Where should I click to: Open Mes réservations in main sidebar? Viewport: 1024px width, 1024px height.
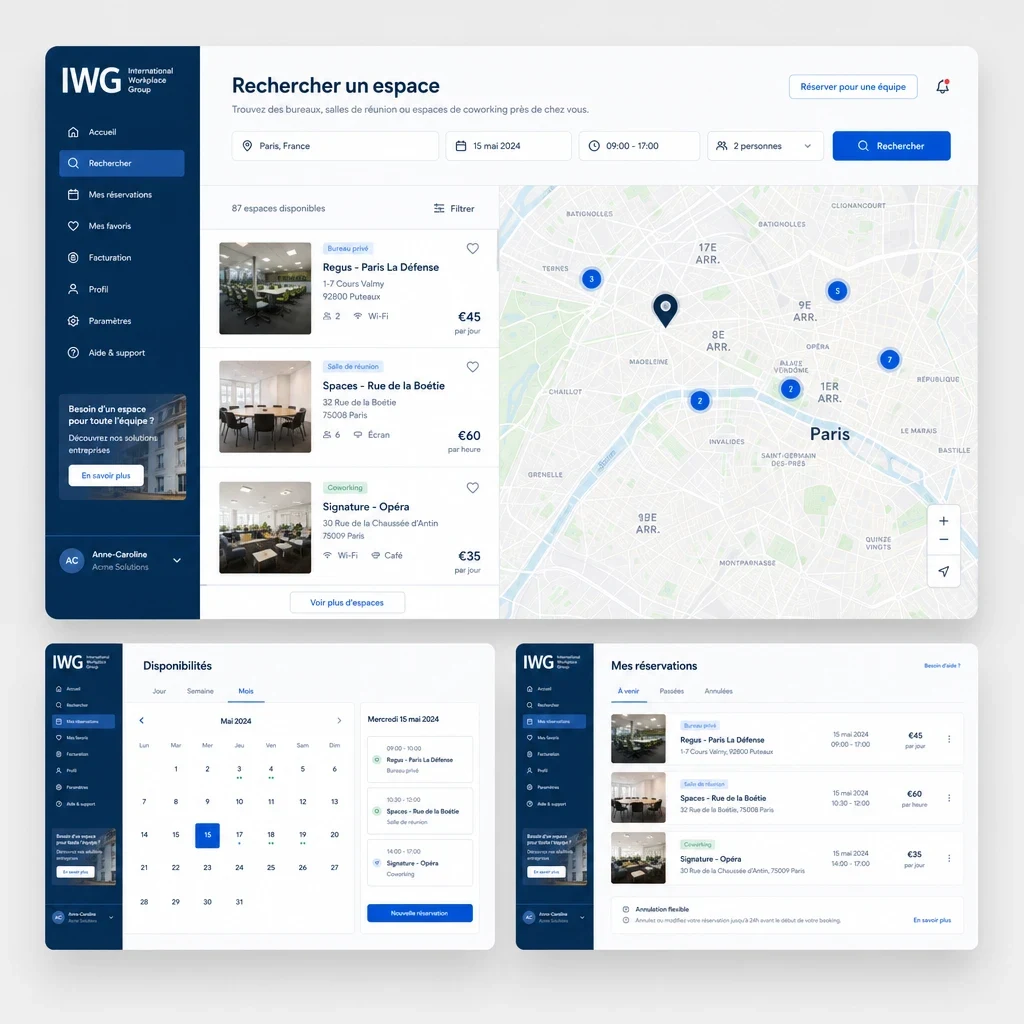point(121,195)
